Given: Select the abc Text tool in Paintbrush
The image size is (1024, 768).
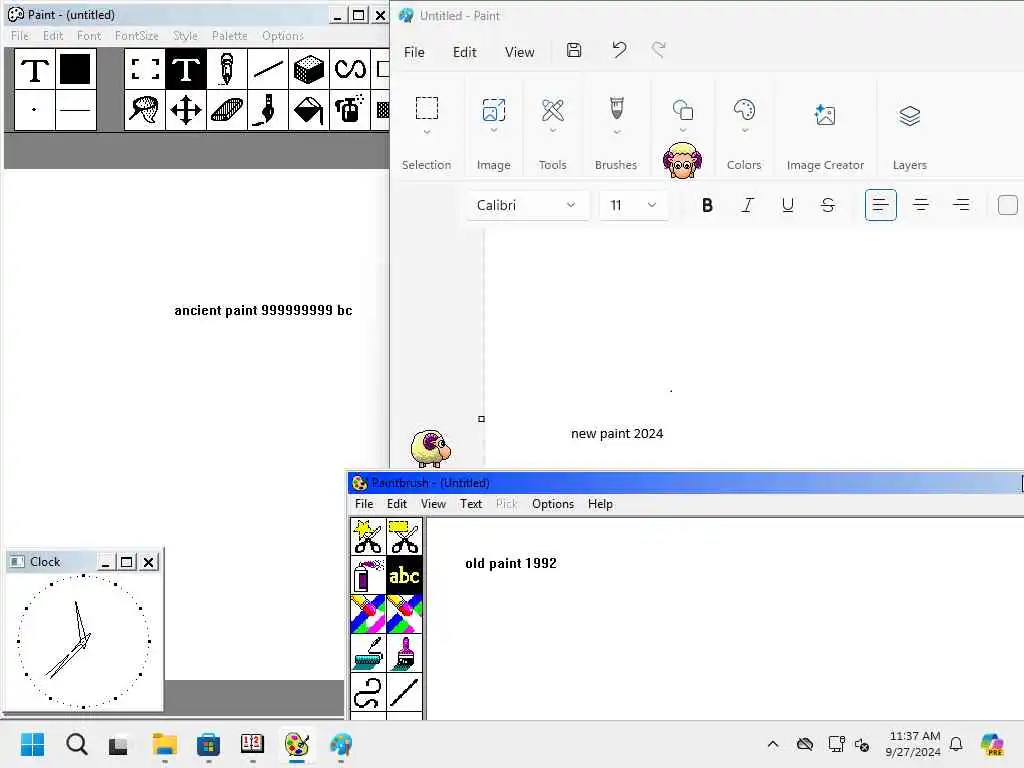Looking at the screenshot, I should 404,575.
